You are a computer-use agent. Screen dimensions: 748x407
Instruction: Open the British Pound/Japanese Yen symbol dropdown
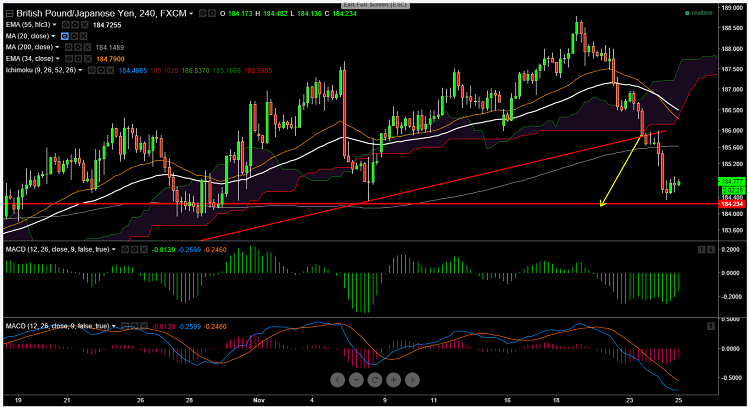191,14
